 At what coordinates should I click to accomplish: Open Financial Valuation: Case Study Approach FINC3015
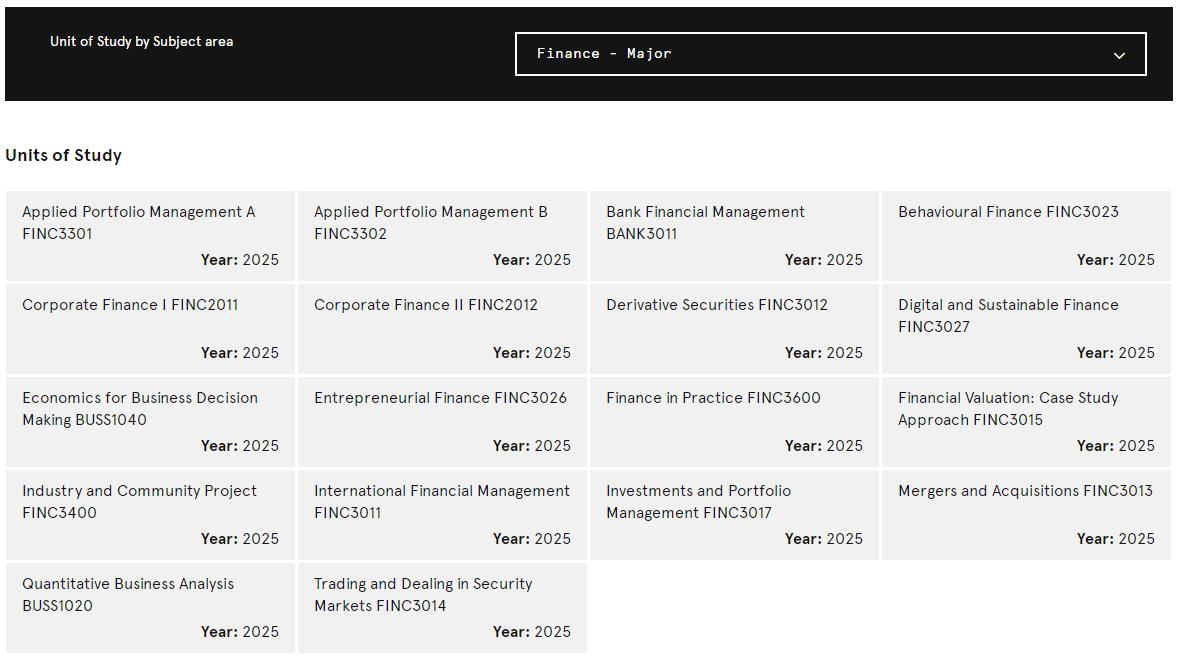(x=1026, y=422)
